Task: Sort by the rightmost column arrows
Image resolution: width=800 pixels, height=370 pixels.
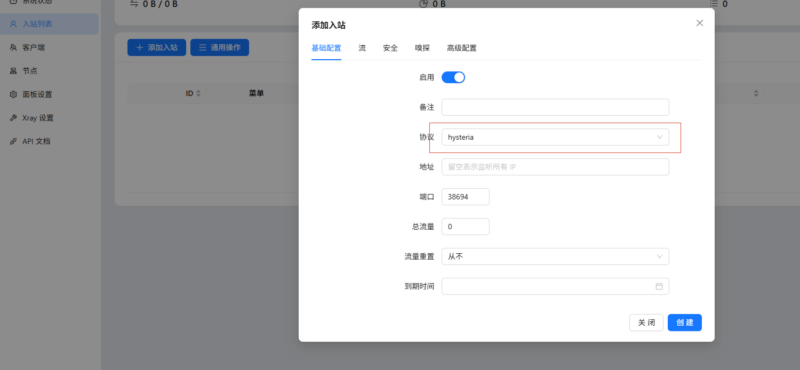Action: (x=757, y=94)
